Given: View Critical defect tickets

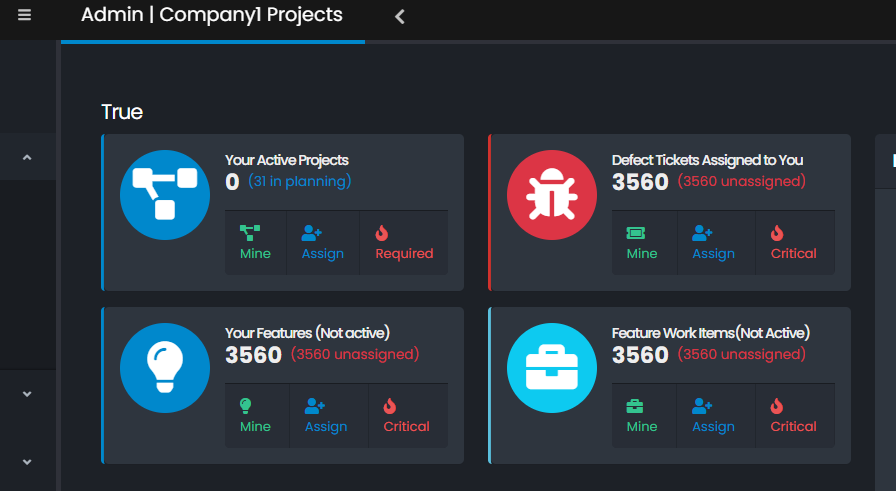Looking at the screenshot, I should click(x=793, y=243).
